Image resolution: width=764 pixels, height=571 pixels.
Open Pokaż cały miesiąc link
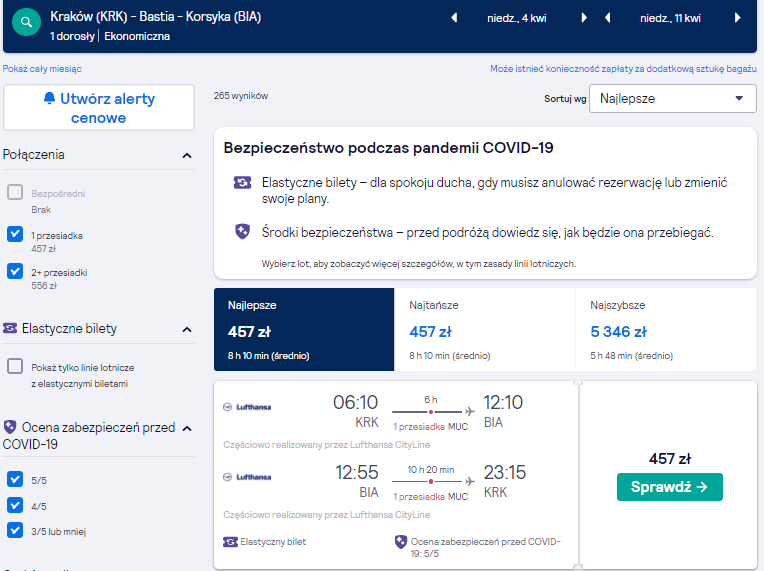pos(42,69)
